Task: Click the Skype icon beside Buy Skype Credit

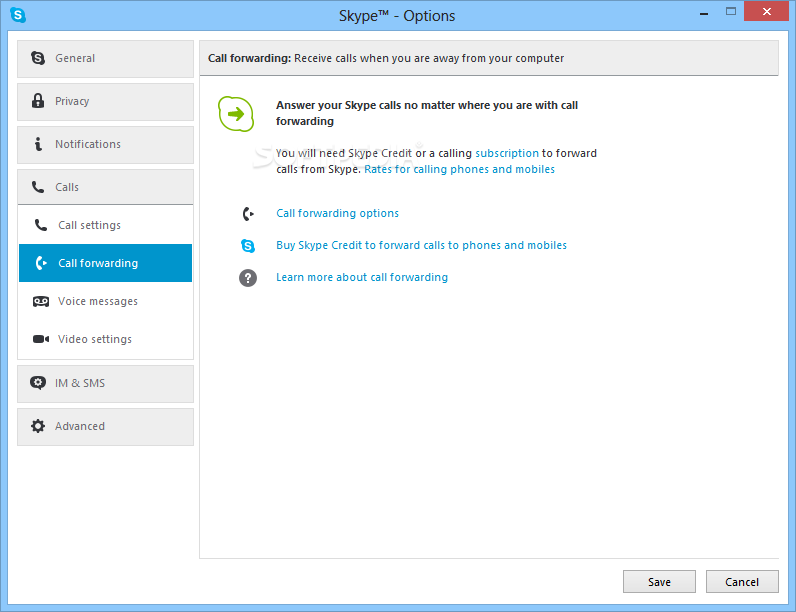Action: [x=248, y=246]
